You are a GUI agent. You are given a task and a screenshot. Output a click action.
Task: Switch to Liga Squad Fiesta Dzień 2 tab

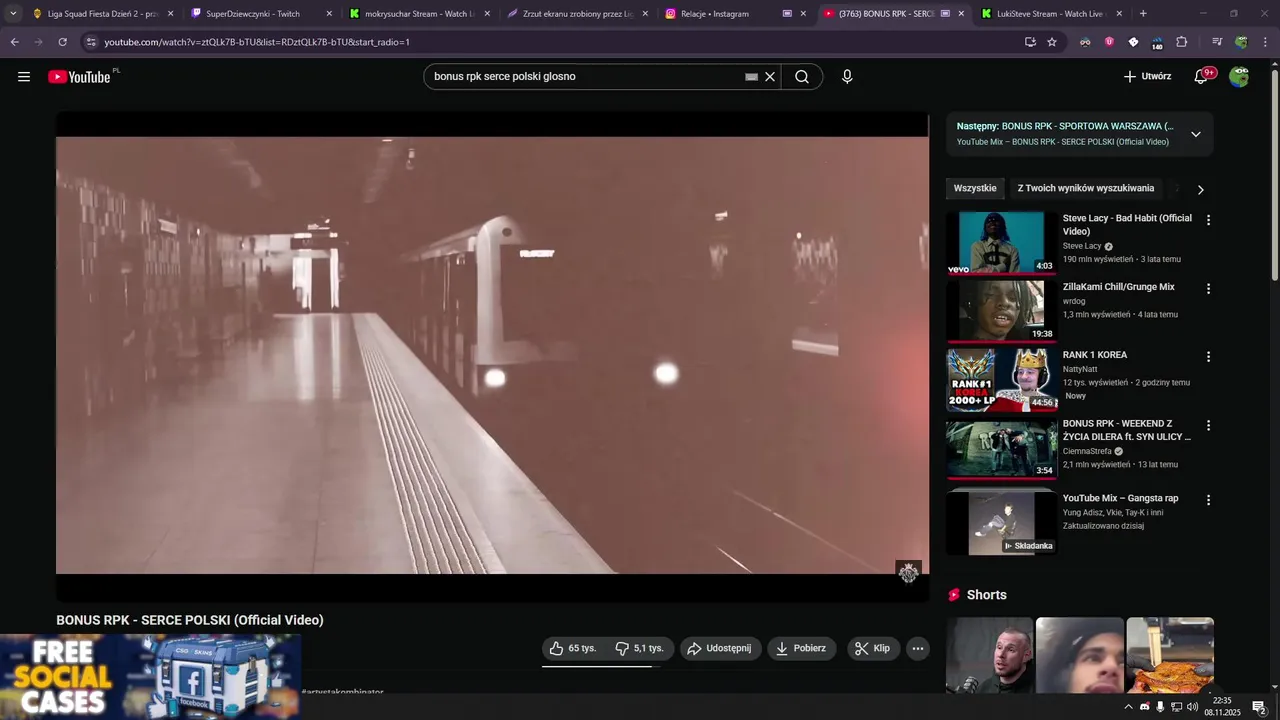[102, 14]
